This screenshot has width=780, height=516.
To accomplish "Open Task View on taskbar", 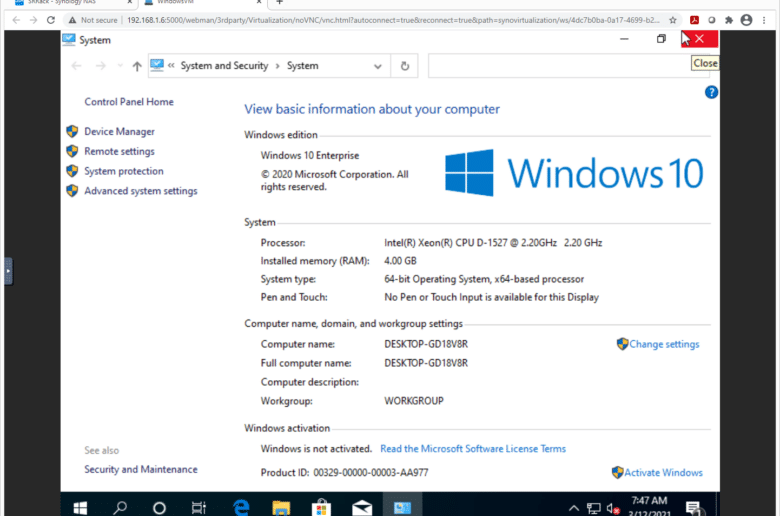I will coord(198,508).
